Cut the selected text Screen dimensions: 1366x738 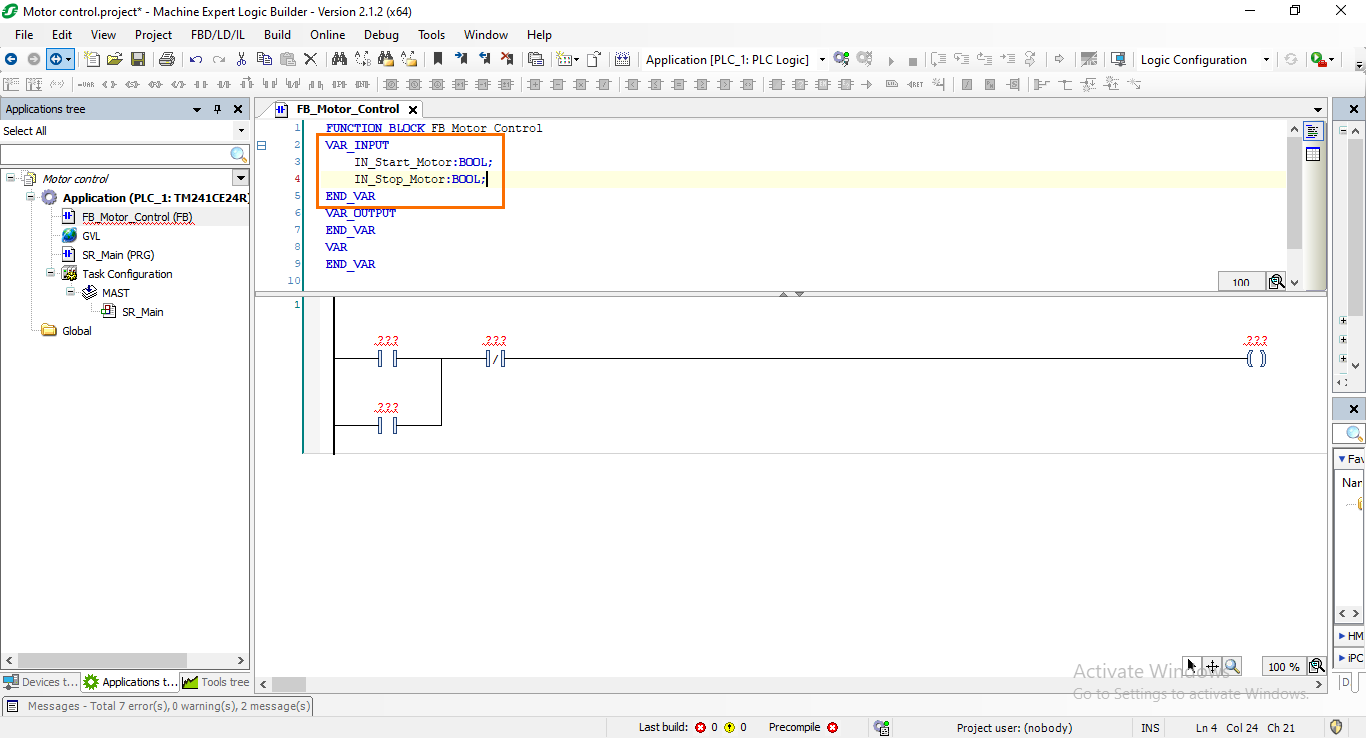pyautogui.click(x=240, y=59)
